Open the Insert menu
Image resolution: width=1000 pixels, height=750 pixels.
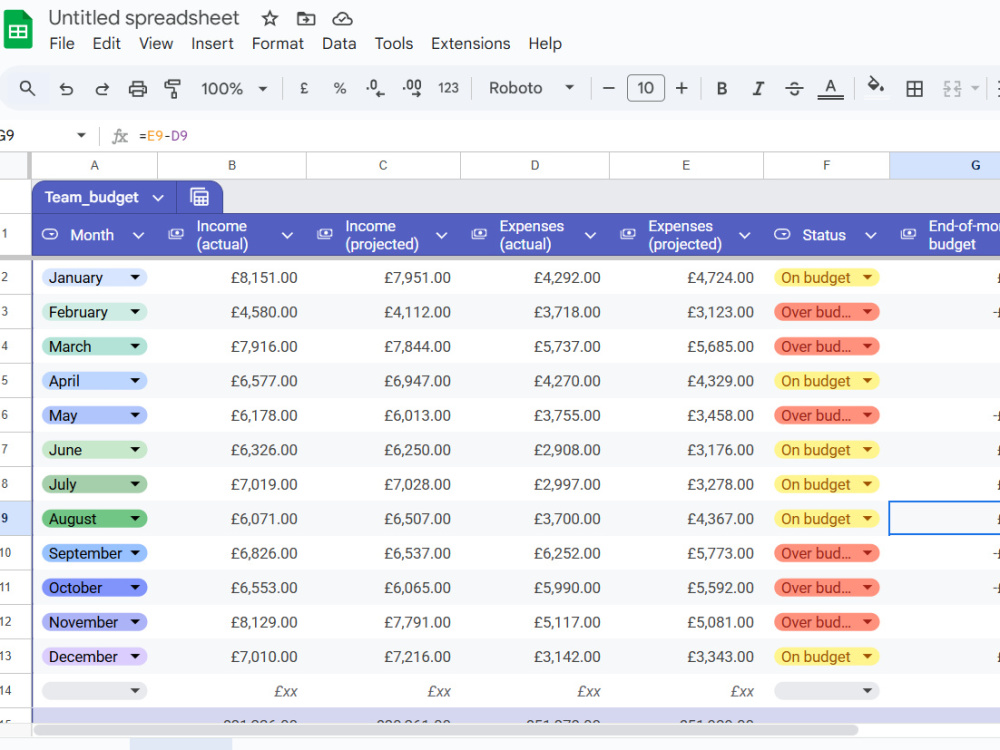coord(212,43)
